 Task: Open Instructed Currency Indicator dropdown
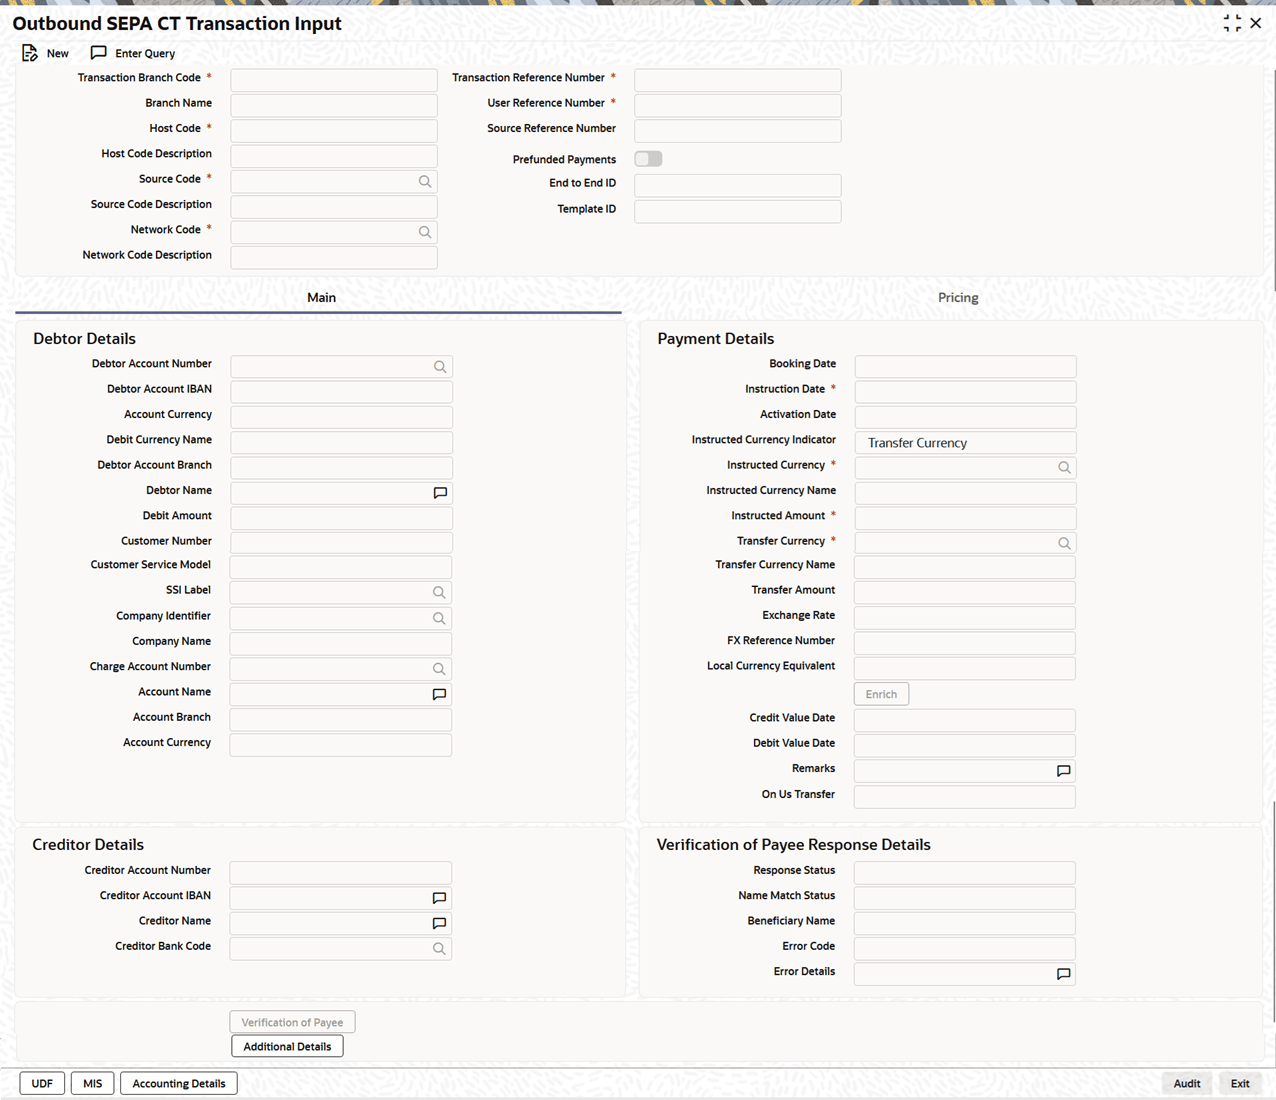pos(965,443)
